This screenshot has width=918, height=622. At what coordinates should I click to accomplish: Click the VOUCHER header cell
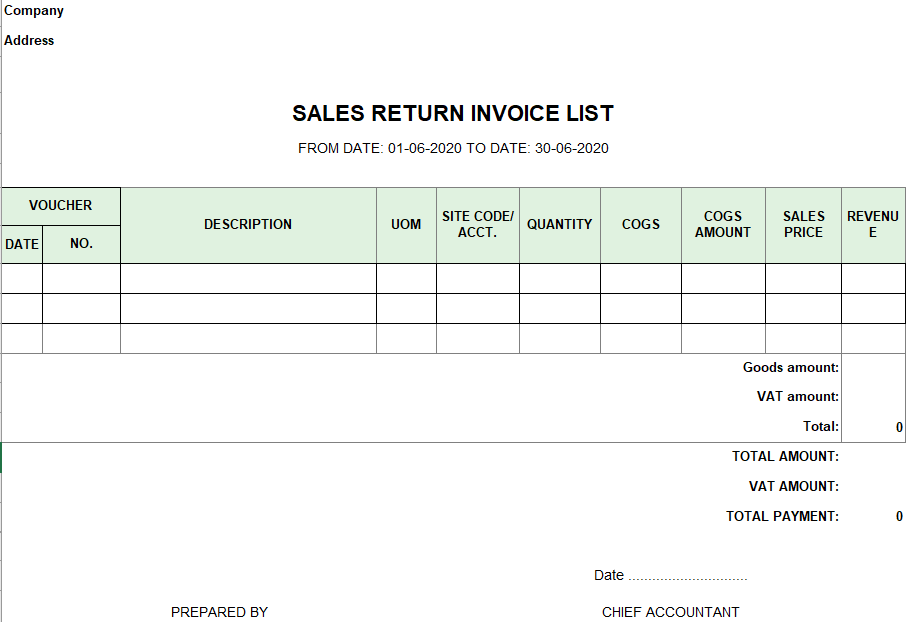click(x=61, y=206)
